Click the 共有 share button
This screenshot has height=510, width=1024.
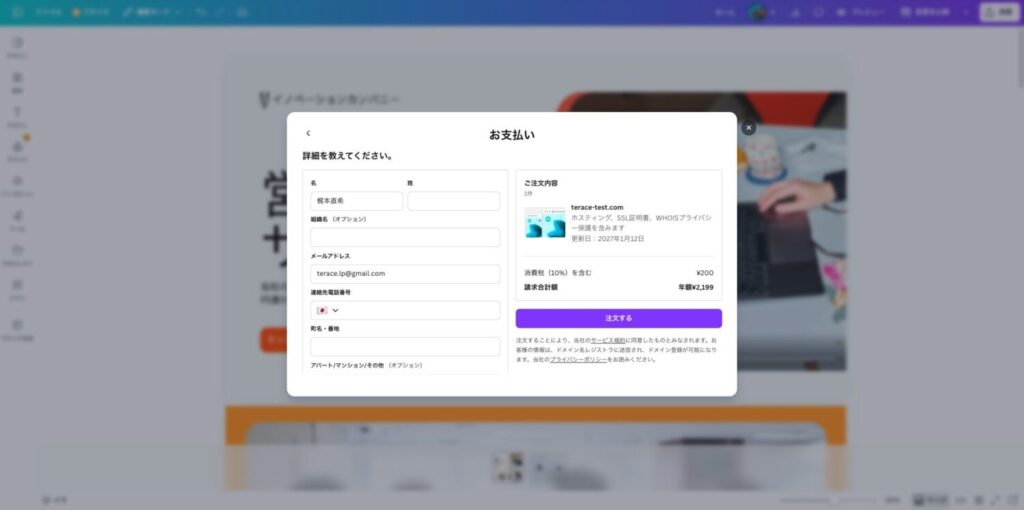click(999, 12)
